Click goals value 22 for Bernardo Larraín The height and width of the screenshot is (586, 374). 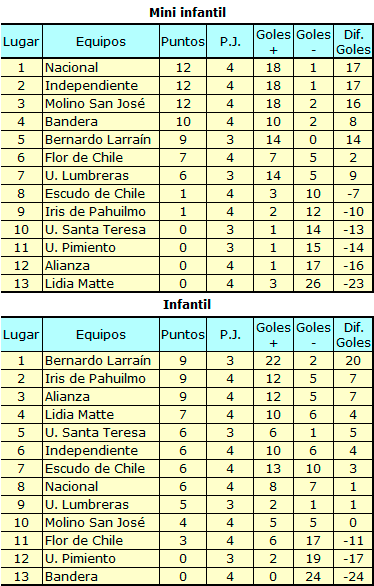273,361
